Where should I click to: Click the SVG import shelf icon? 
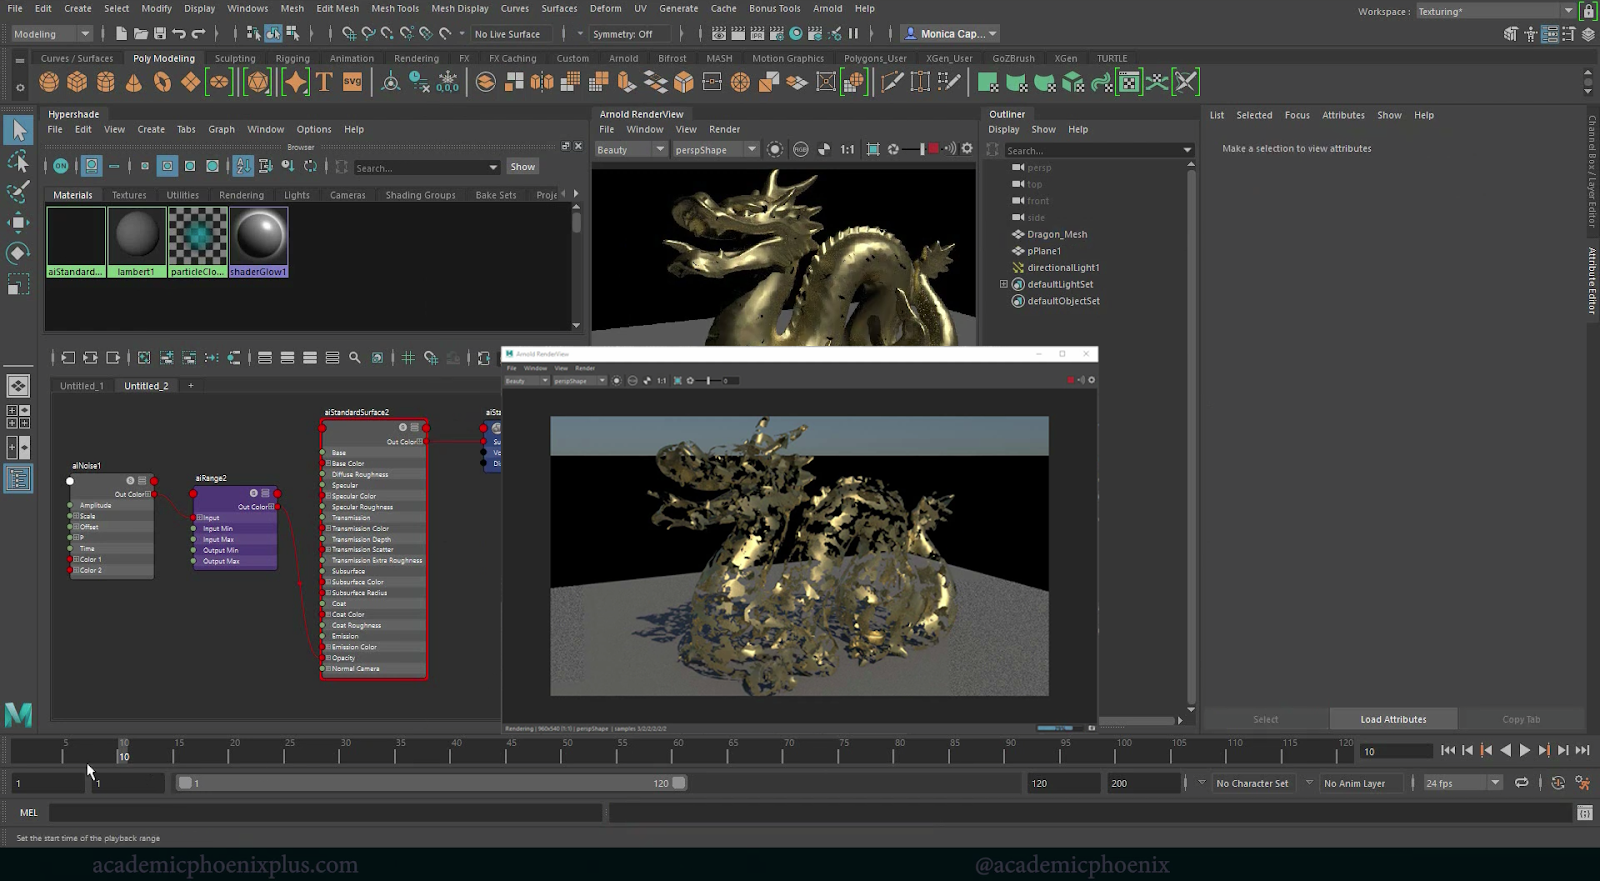(x=352, y=82)
